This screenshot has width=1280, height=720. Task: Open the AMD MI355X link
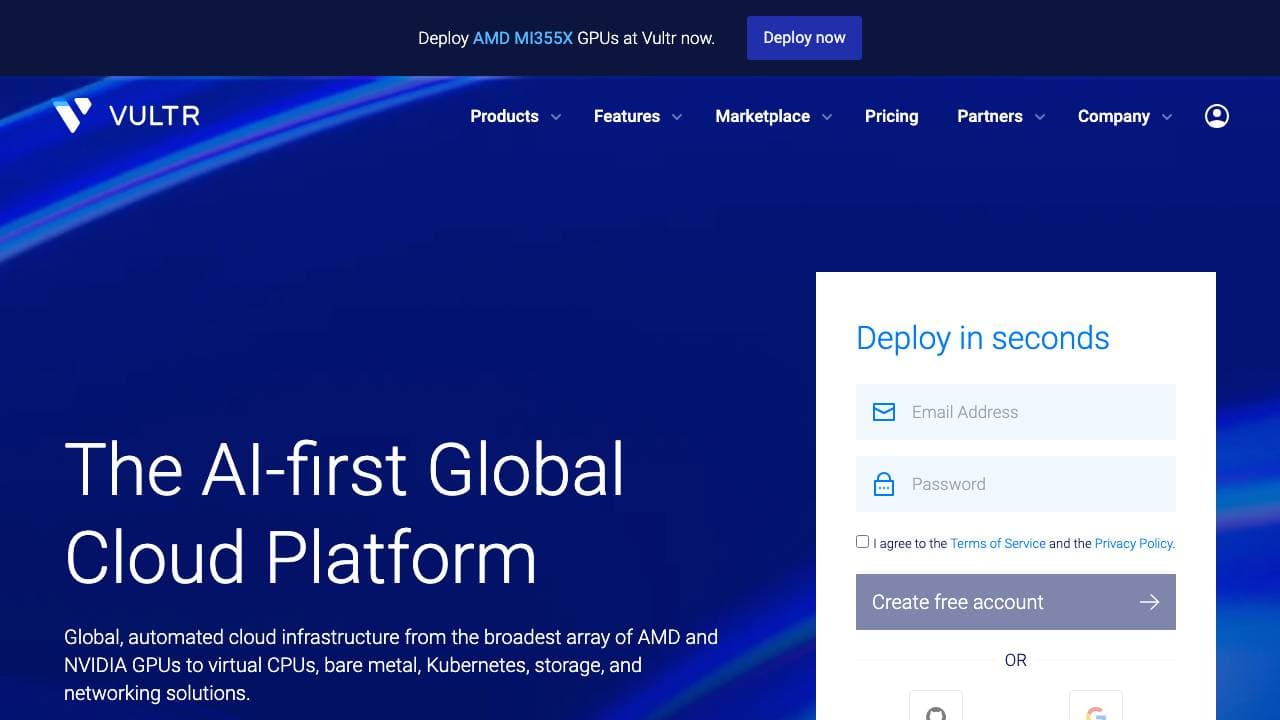[522, 38]
